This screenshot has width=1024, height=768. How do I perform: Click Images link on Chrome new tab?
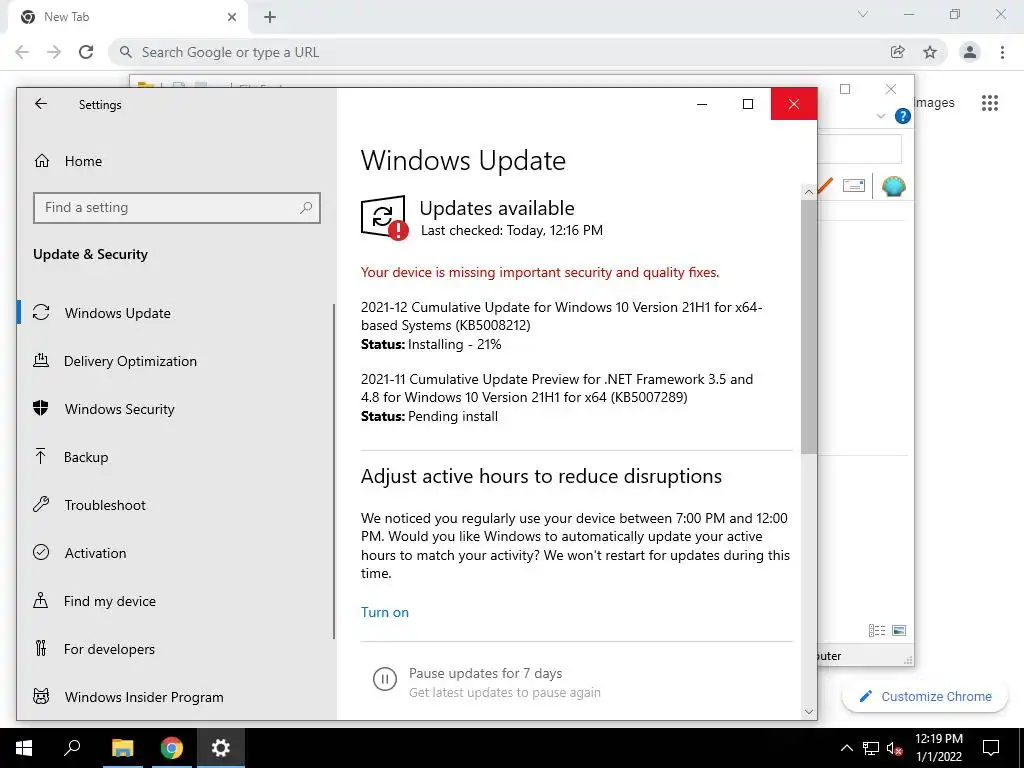934,103
